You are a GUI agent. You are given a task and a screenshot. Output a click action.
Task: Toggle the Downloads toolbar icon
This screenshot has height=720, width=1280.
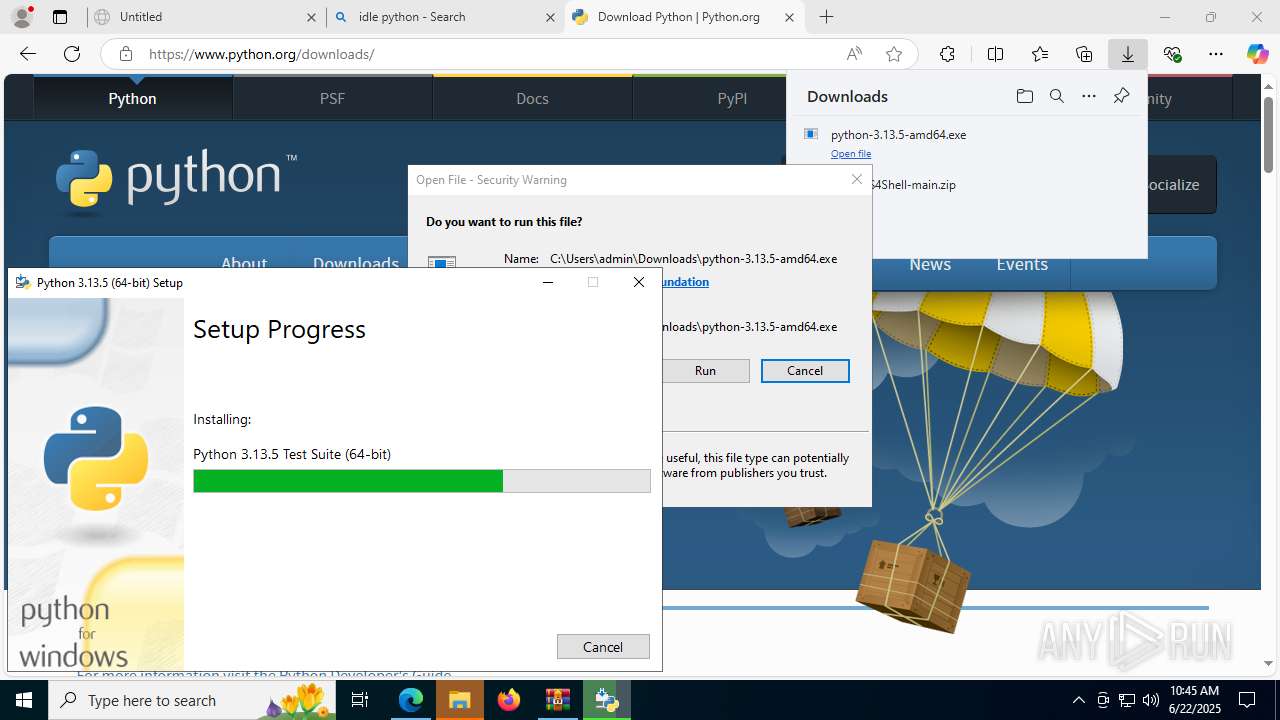1128,54
